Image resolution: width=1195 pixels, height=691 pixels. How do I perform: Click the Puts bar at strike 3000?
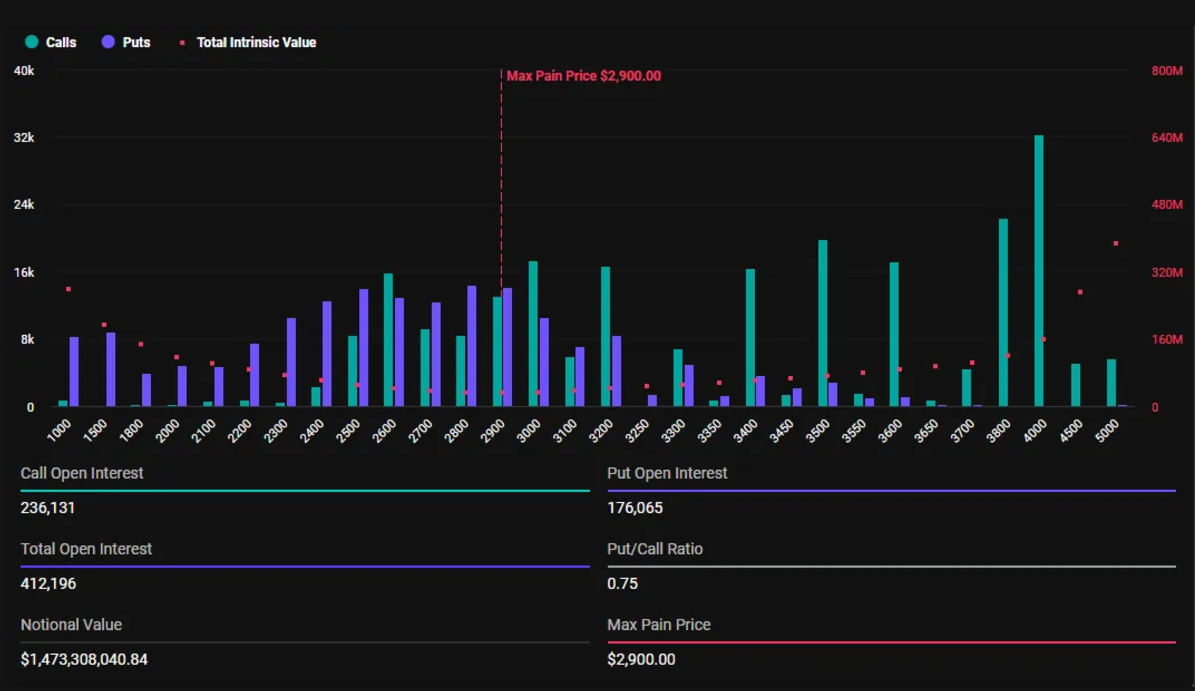tap(544, 362)
